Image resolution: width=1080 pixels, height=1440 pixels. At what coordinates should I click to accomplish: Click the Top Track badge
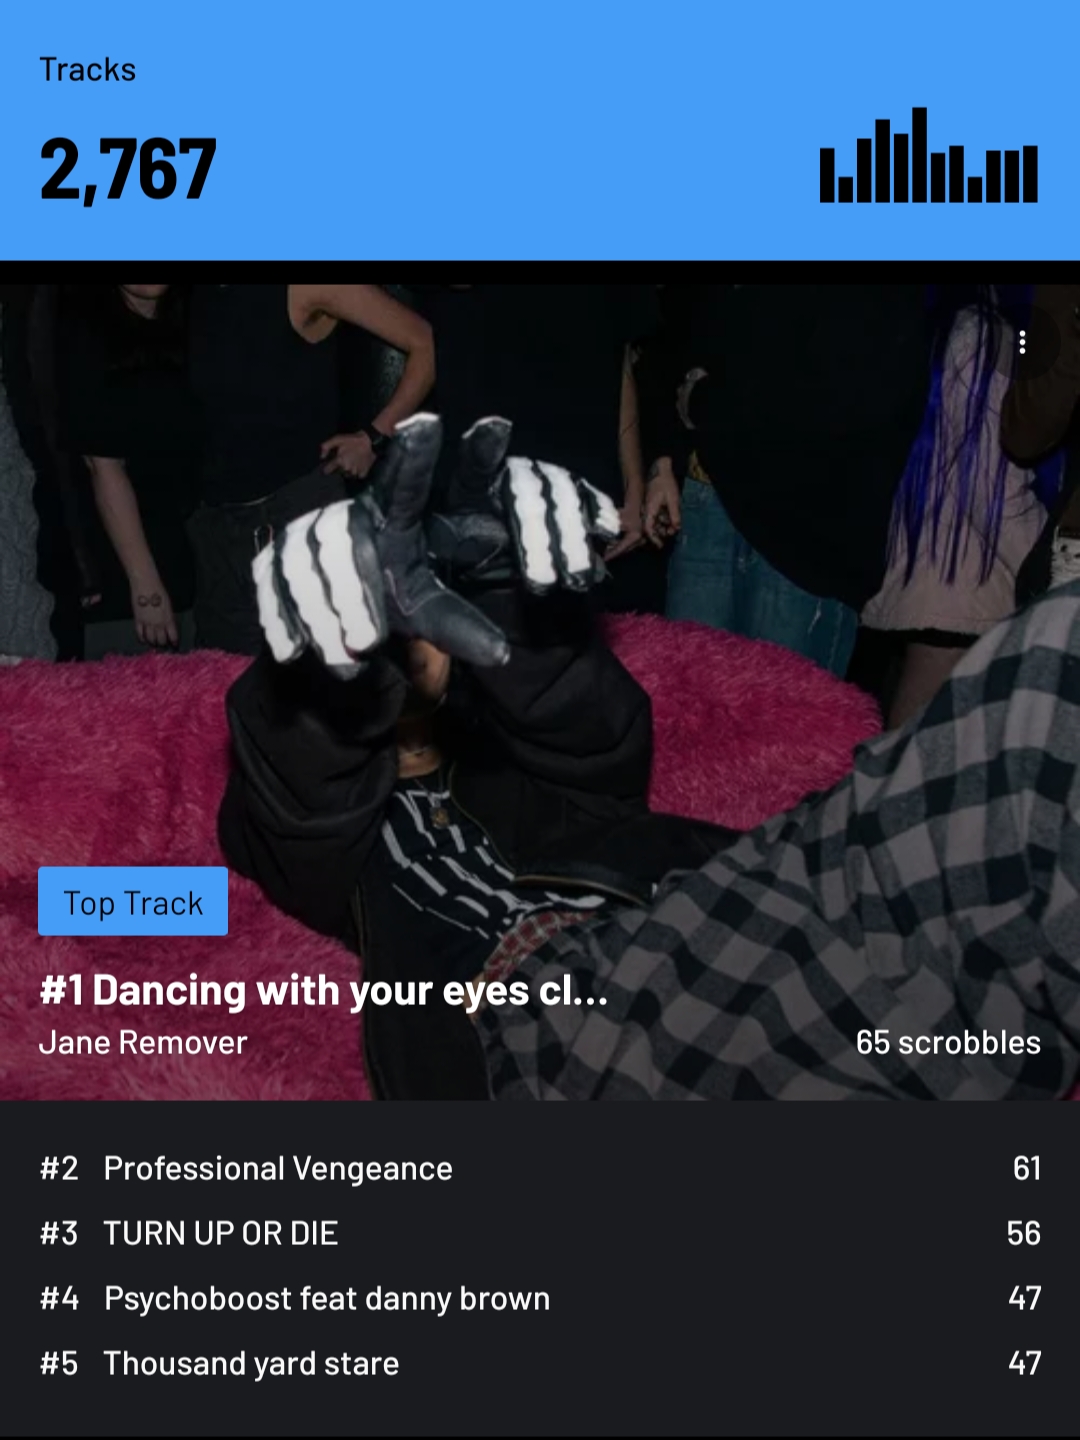[133, 902]
